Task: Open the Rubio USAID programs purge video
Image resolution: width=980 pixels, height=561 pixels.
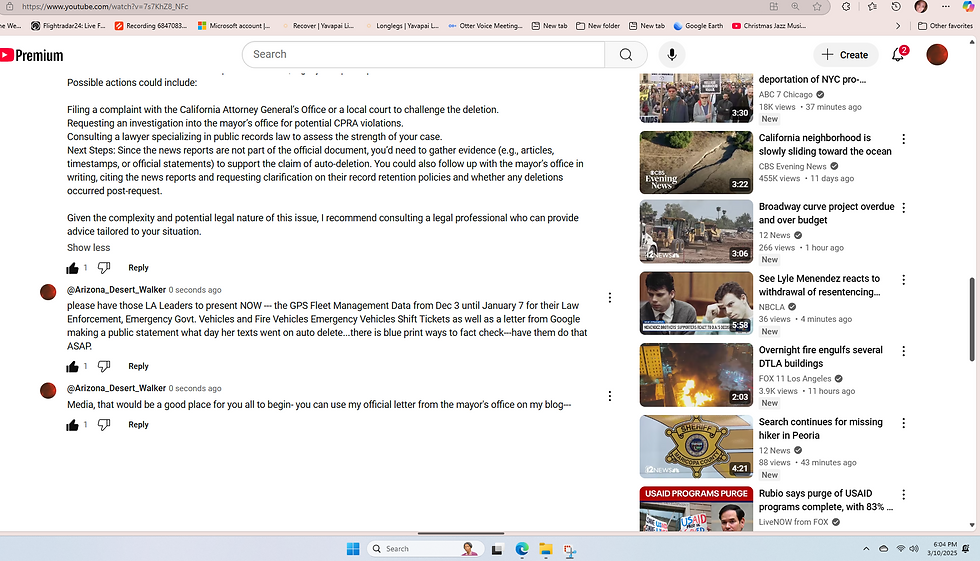Action: tap(826, 500)
